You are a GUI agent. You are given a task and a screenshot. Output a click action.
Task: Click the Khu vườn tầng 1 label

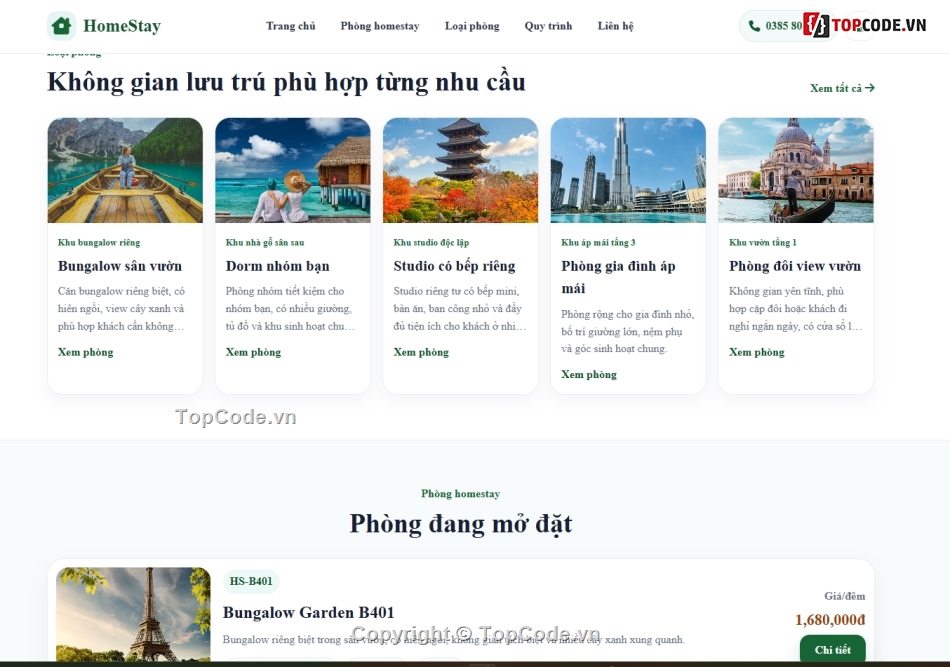763,242
